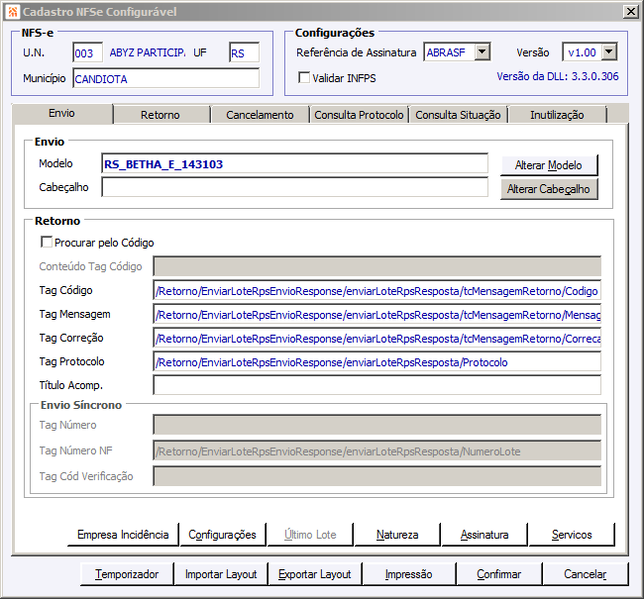Click the Último Lote button
644x599 pixels.
coord(310,534)
